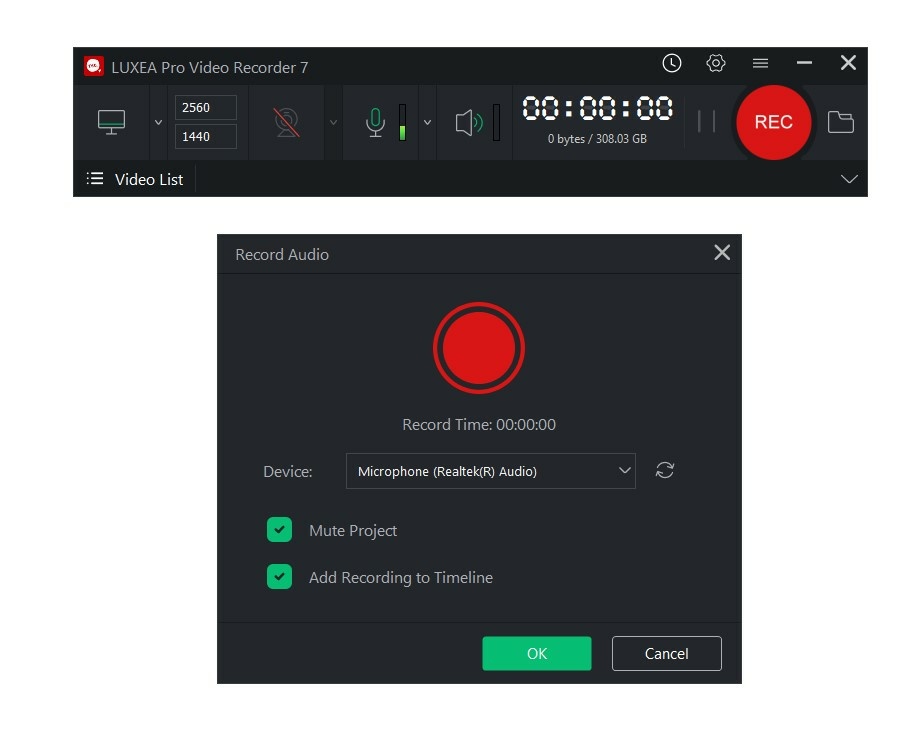Open the Device dropdown Microphone (Realtek(R) Audio)
The image size is (917, 751).
point(491,471)
